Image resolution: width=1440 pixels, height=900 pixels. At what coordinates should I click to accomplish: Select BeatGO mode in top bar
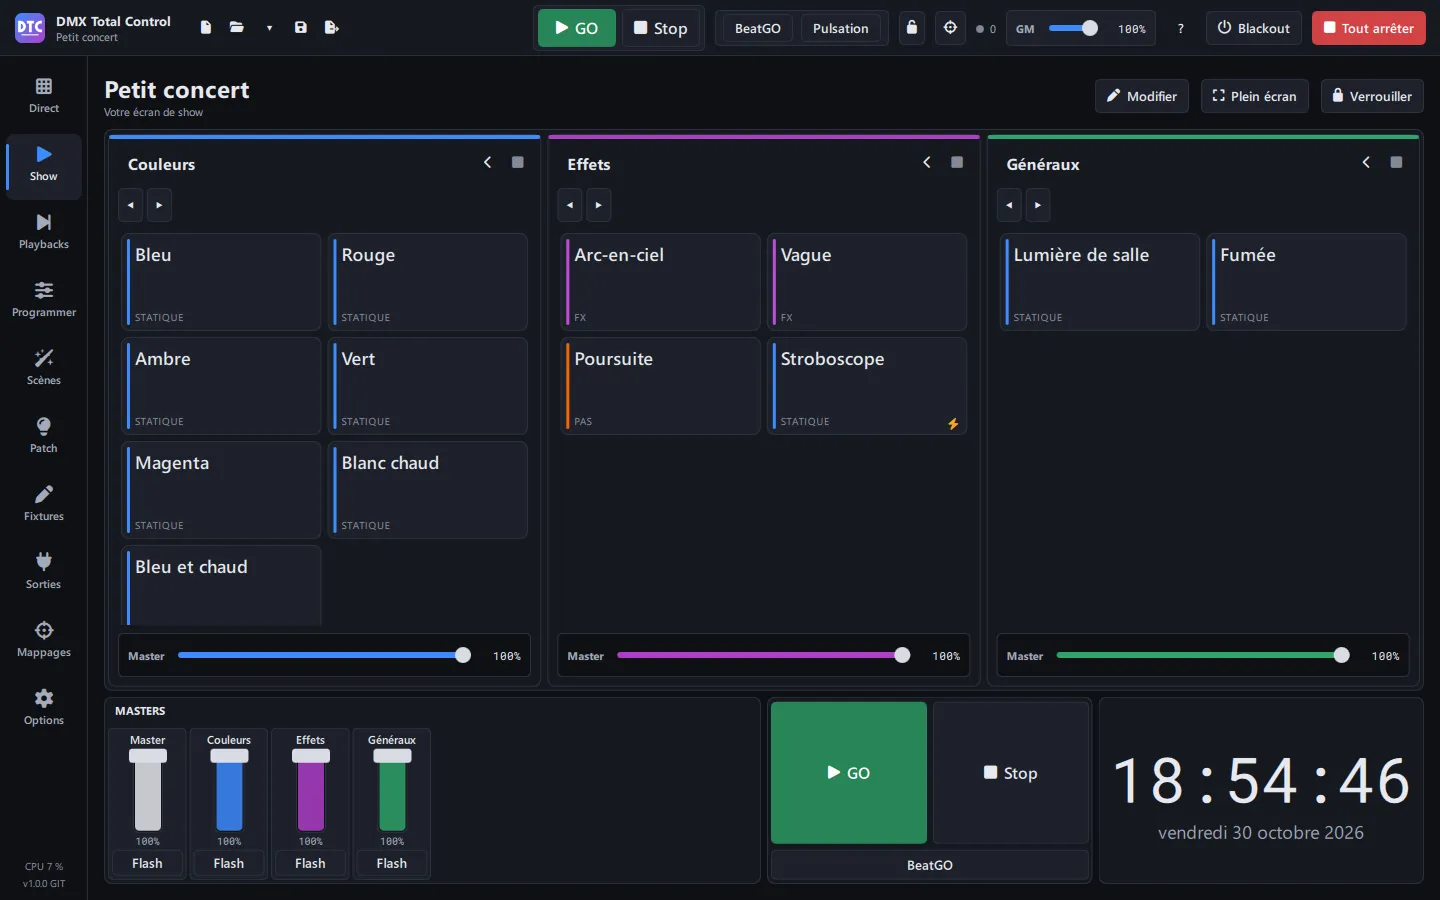pos(758,28)
